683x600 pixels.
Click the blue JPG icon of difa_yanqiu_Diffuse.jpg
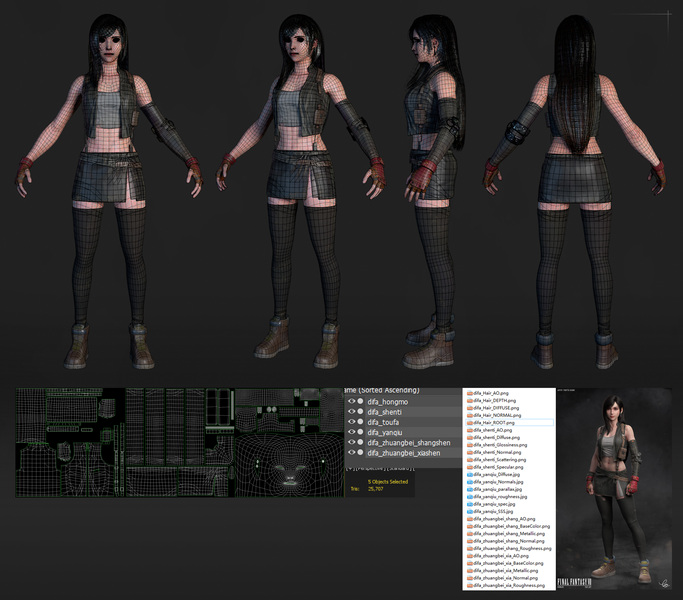click(470, 475)
